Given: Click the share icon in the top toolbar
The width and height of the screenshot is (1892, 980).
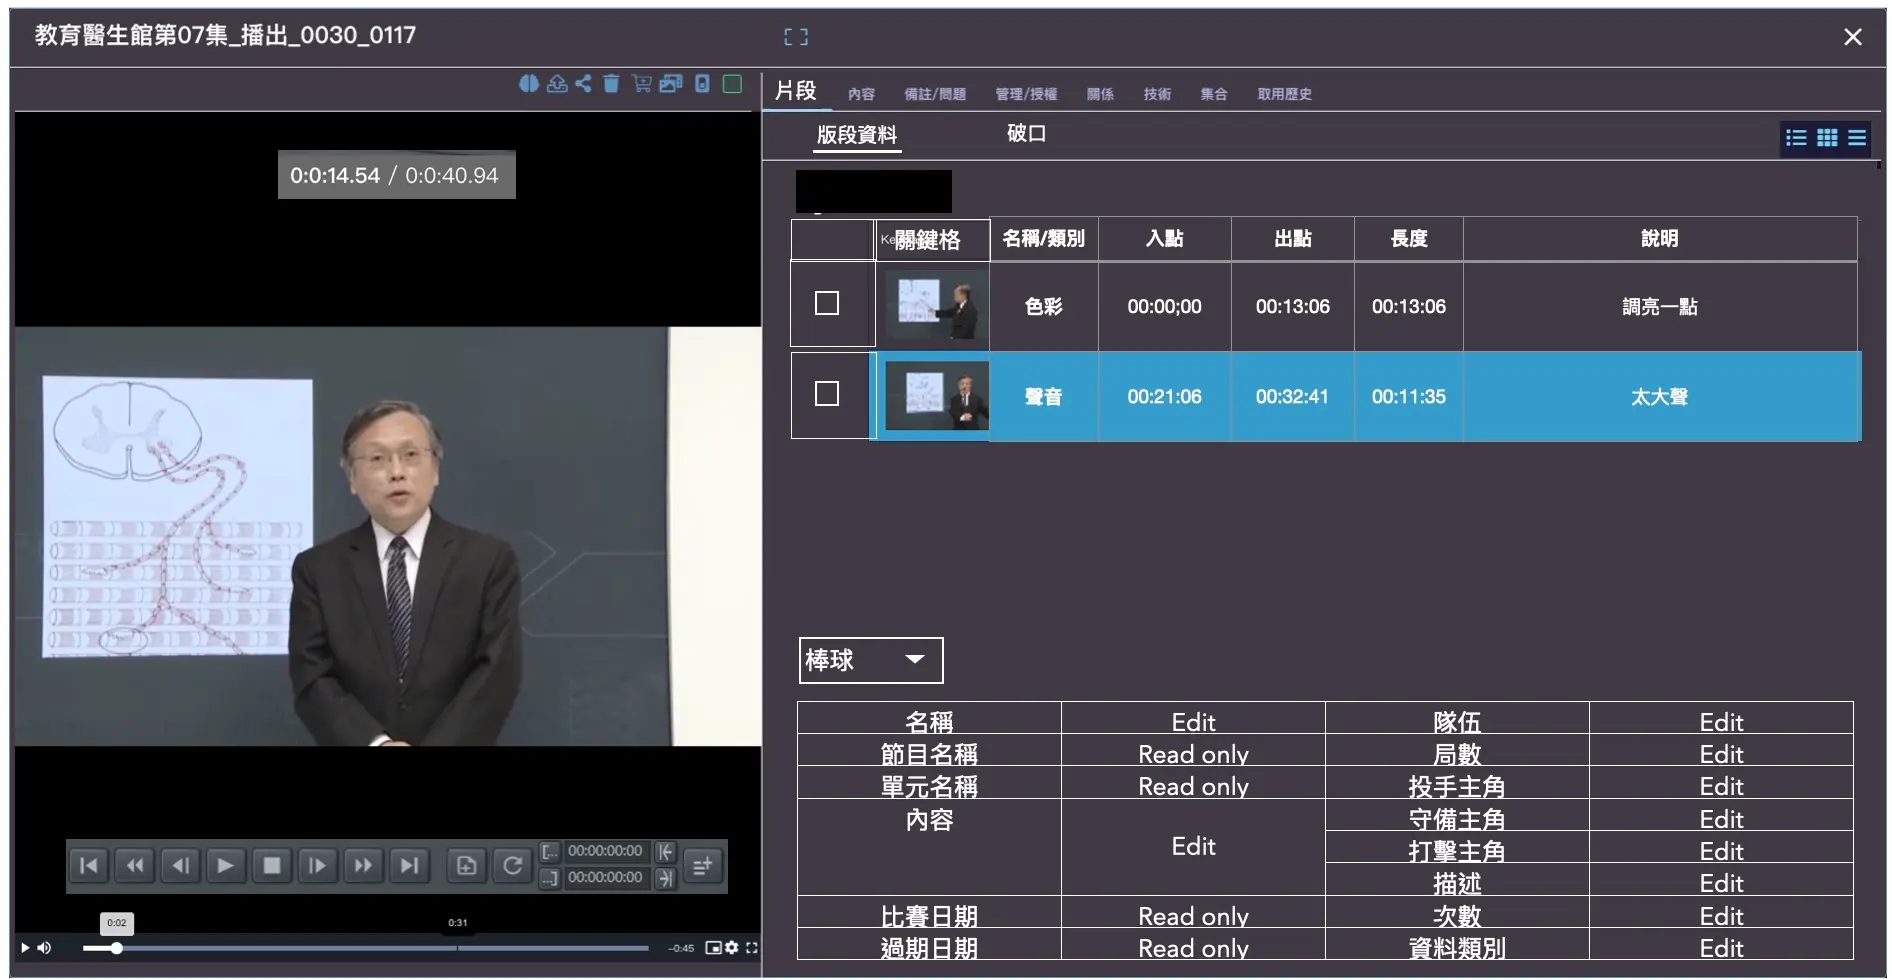Looking at the screenshot, I should tap(583, 84).
